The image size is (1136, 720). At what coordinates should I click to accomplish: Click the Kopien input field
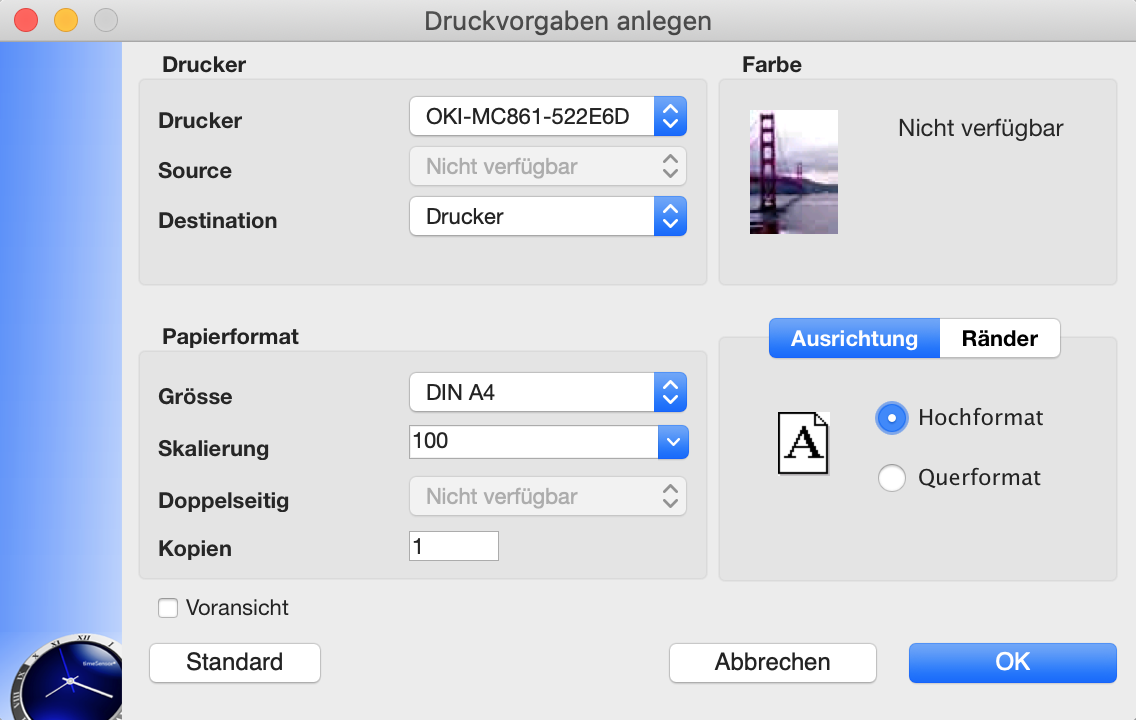coord(454,546)
